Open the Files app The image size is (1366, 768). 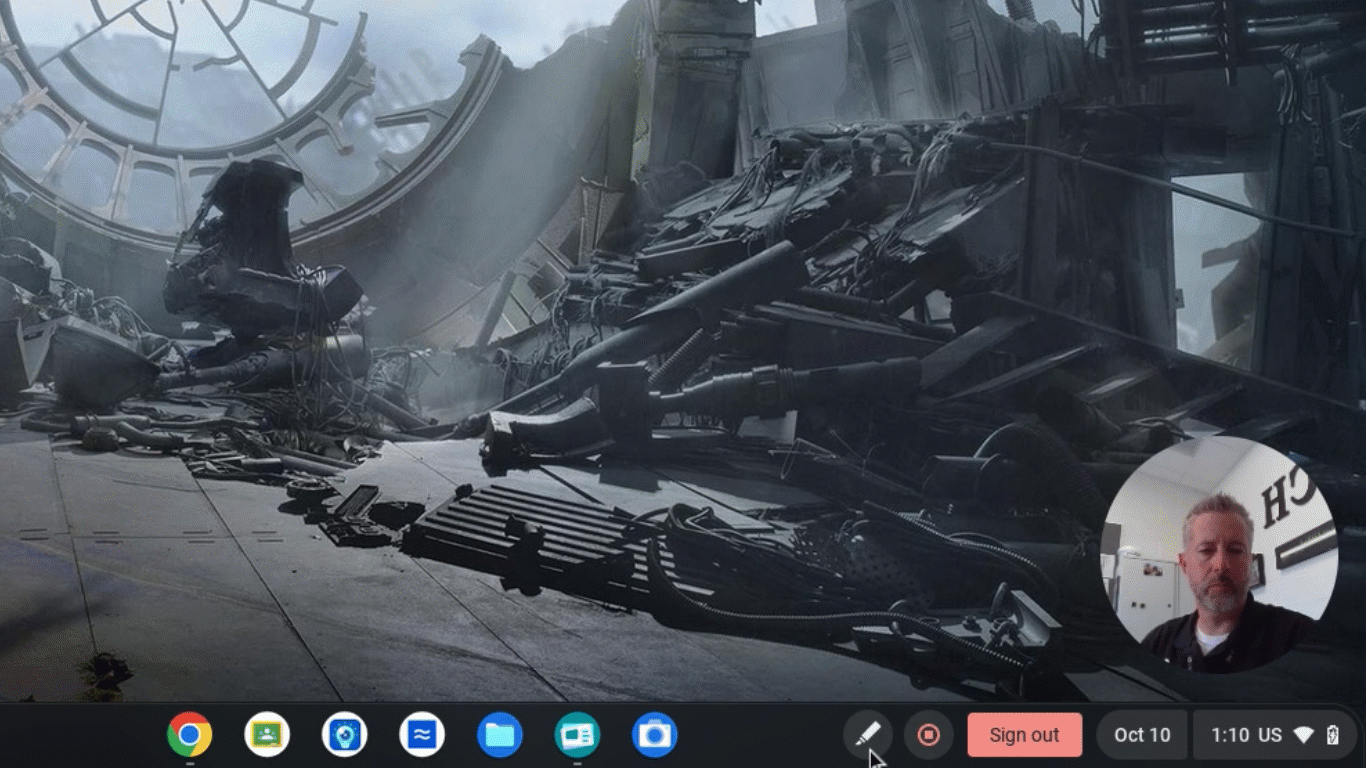[500, 735]
